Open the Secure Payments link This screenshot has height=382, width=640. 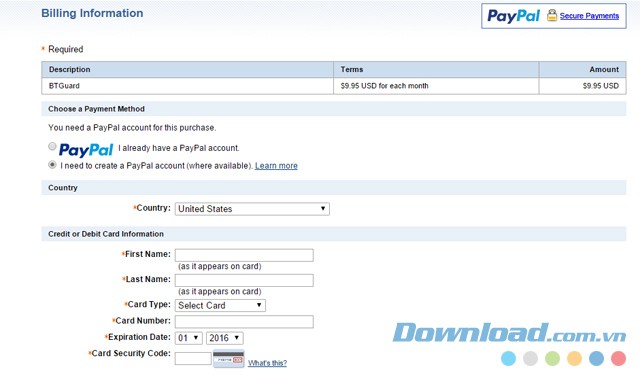(x=589, y=16)
